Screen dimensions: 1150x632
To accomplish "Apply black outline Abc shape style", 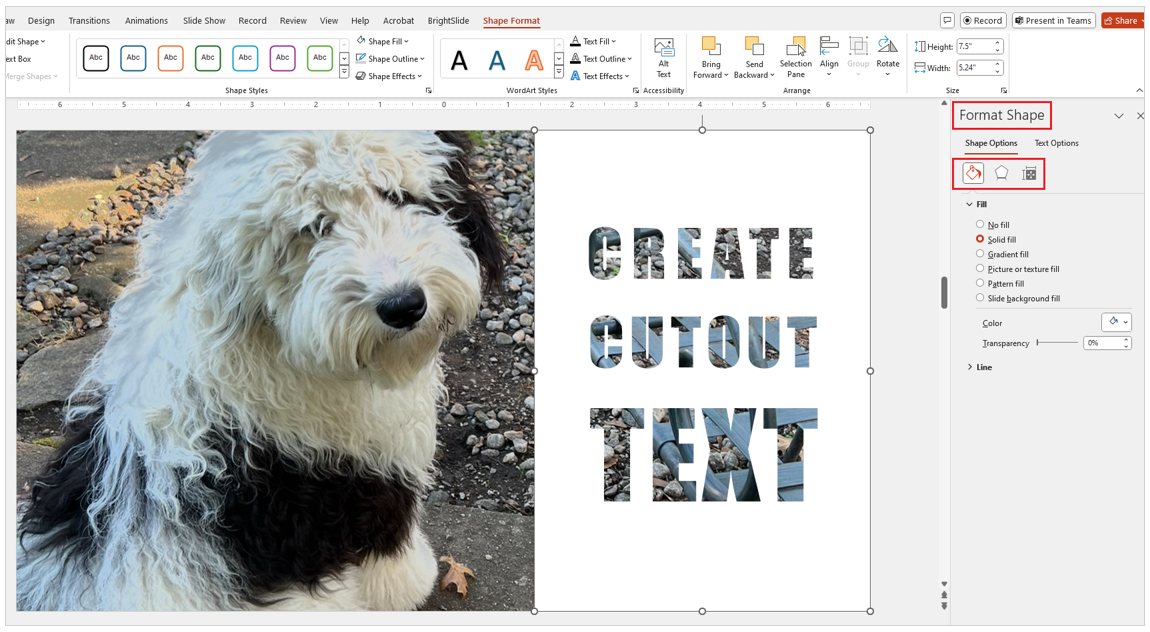I will 96,58.
